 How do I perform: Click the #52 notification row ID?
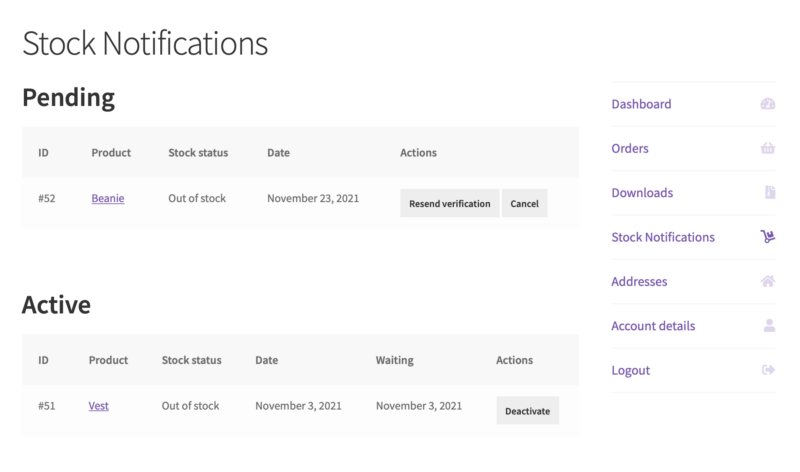tap(46, 198)
